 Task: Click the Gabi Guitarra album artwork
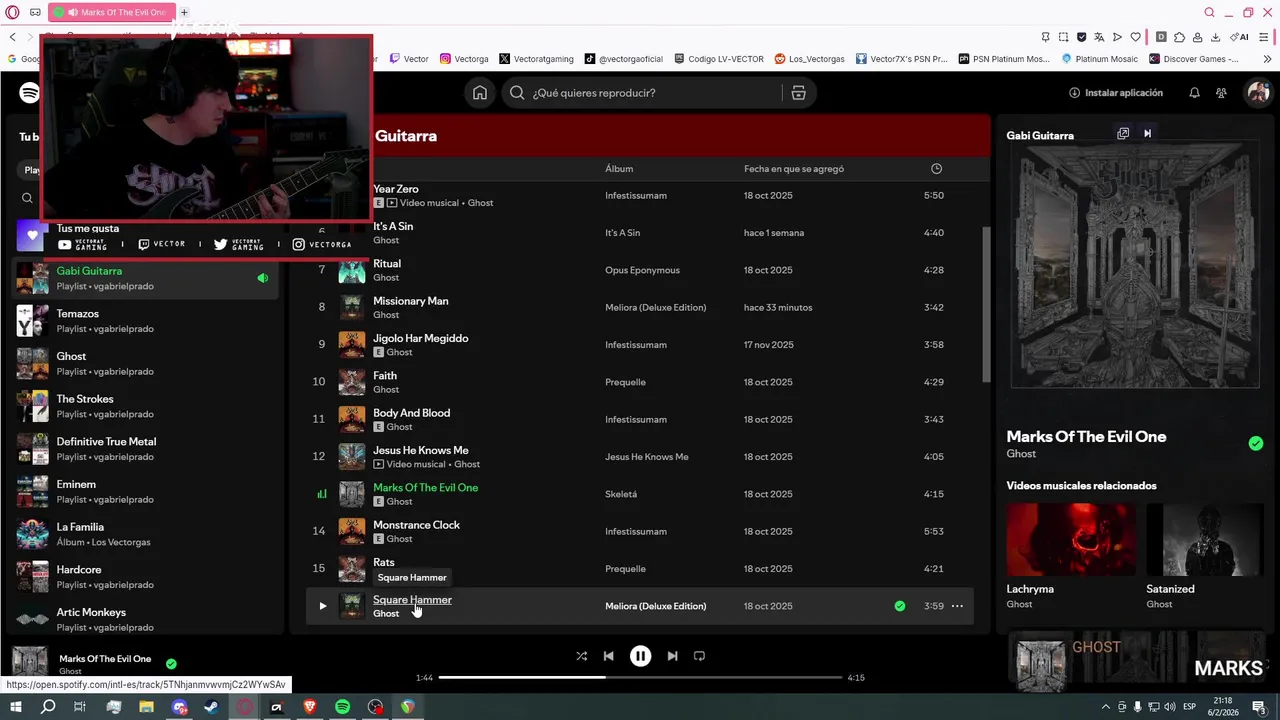[1135, 264]
